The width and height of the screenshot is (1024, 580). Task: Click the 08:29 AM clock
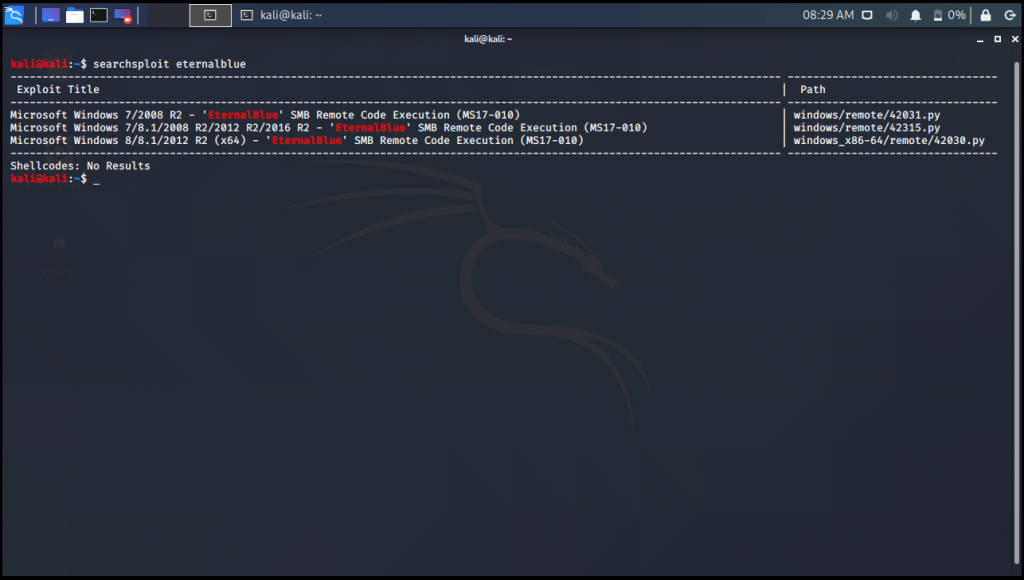point(828,15)
